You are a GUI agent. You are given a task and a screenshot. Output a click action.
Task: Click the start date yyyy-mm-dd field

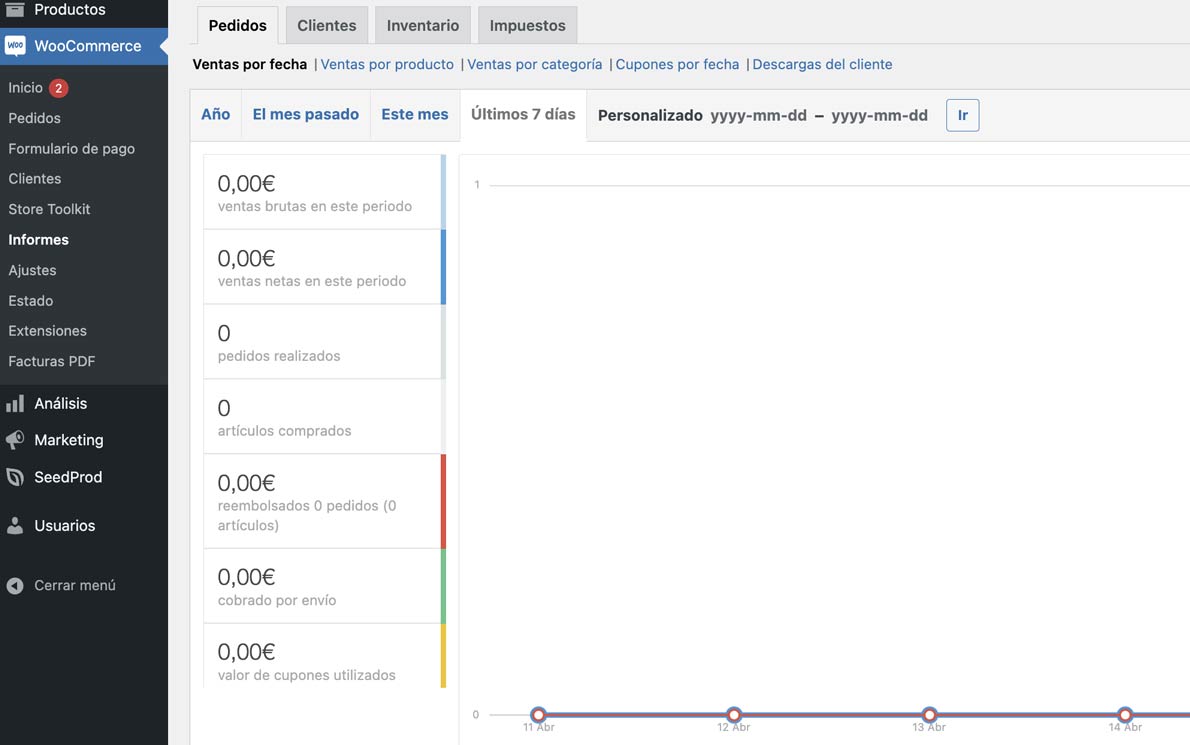point(758,116)
